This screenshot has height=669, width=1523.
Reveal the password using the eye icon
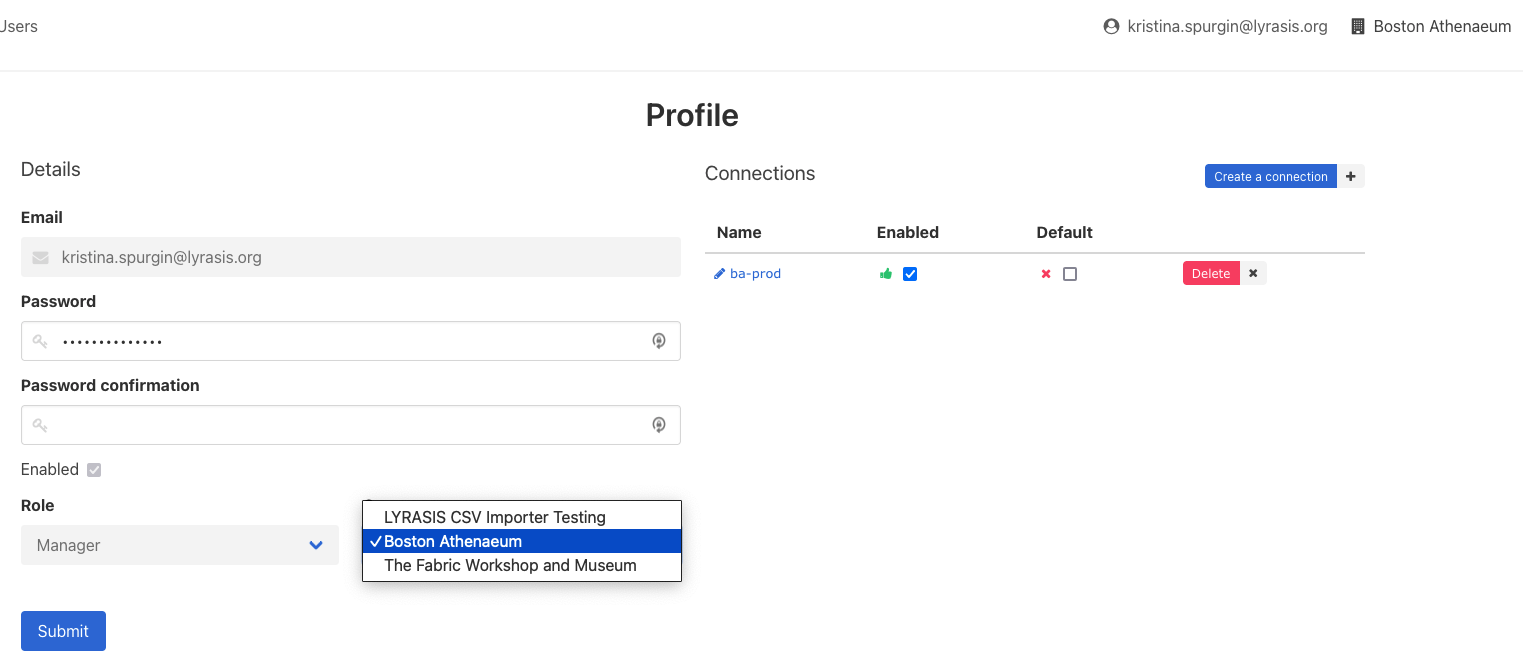[659, 341]
